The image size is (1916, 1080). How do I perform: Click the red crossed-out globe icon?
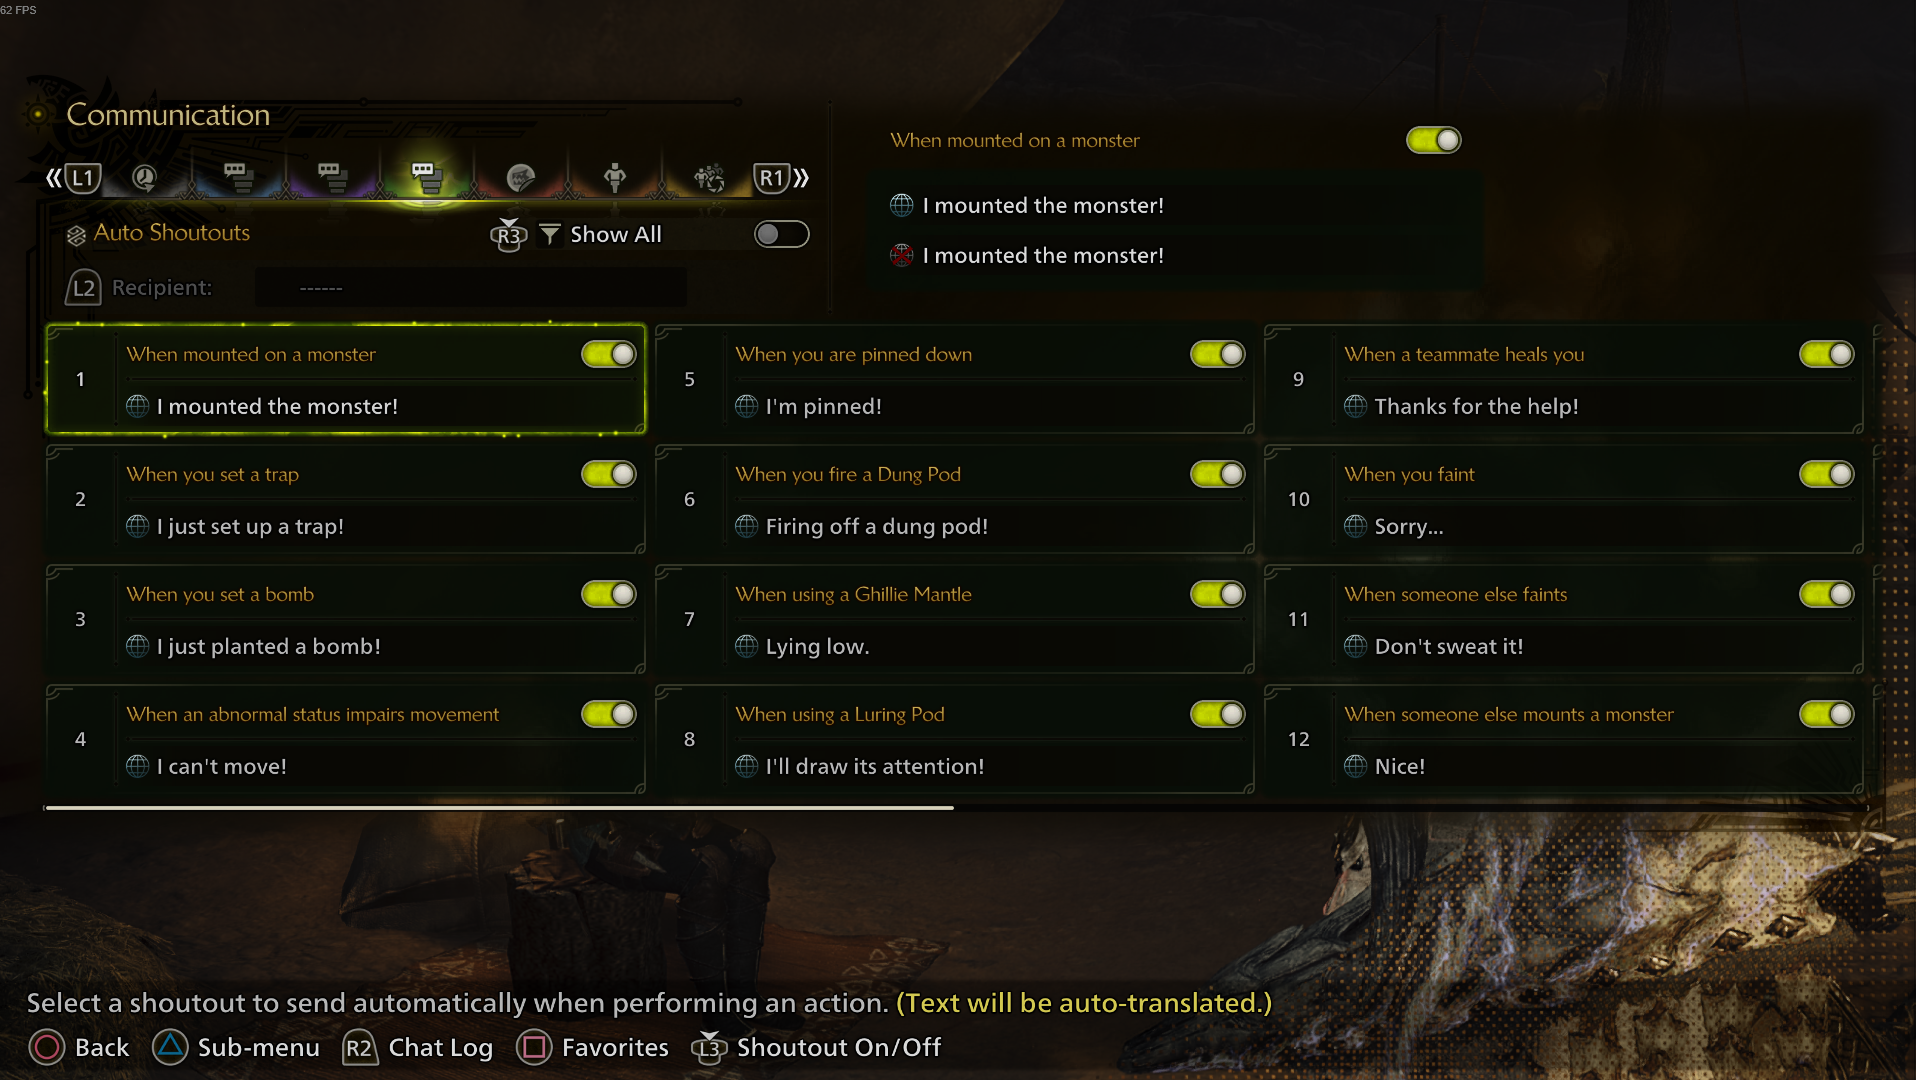(902, 256)
